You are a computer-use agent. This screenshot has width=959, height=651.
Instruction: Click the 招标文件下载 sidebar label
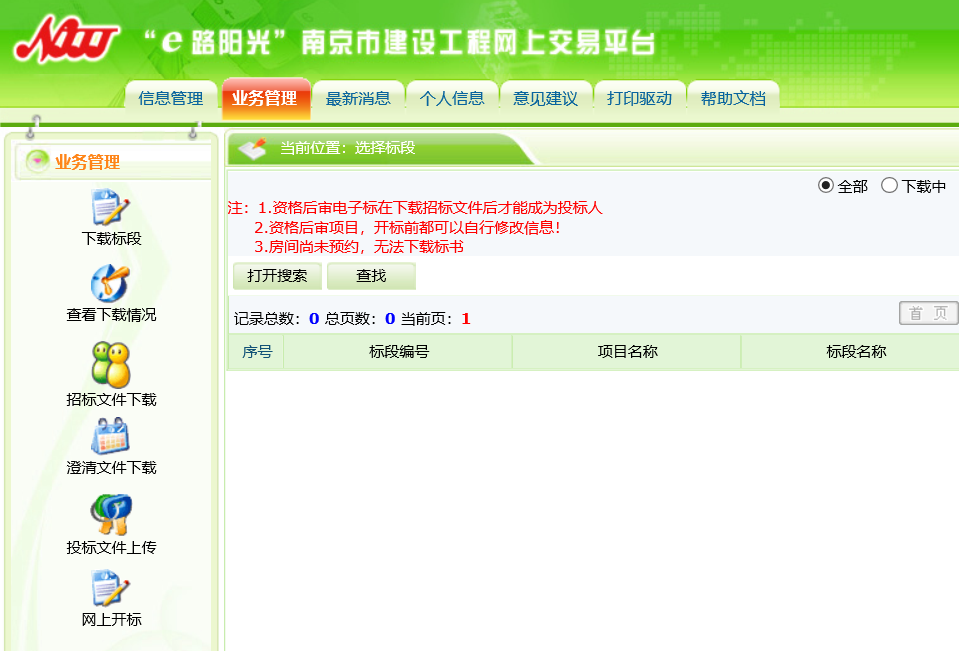[111, 400]
